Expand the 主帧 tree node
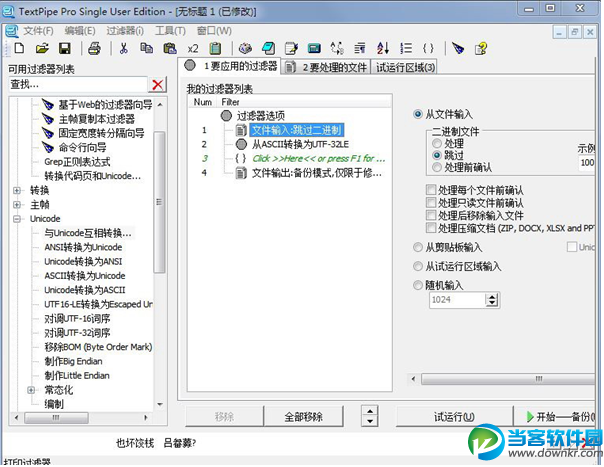Screen dimensions: 604x467 coord(17,205)
